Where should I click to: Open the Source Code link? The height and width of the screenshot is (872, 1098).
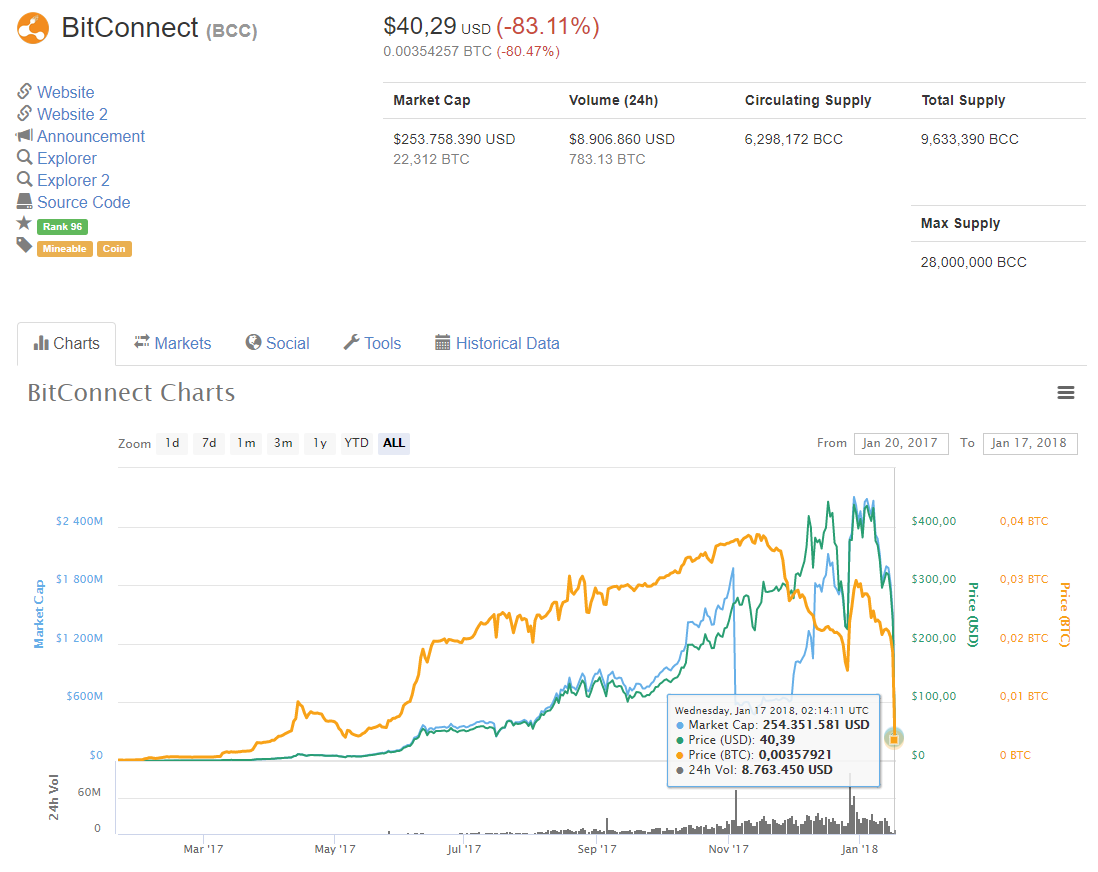(83, 202)
